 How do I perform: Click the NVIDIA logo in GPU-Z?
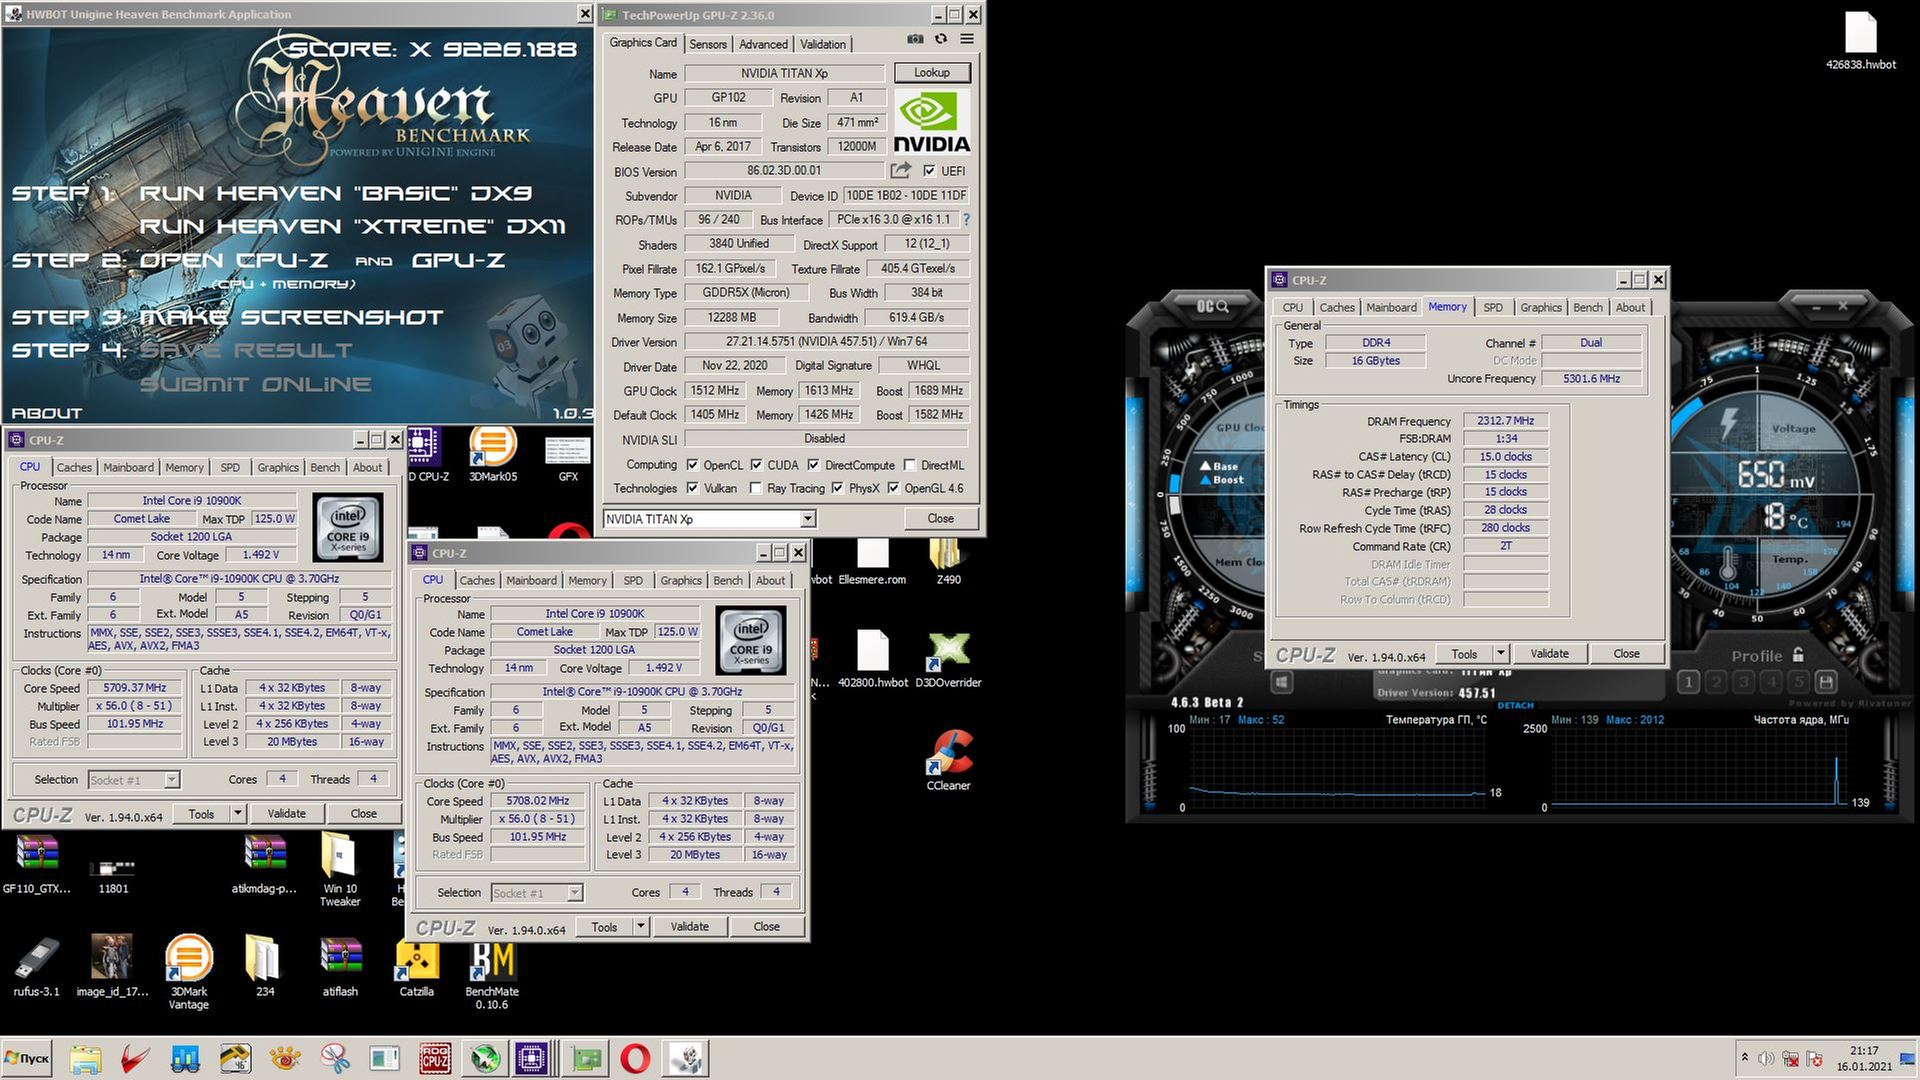click(x=931, y=121)
